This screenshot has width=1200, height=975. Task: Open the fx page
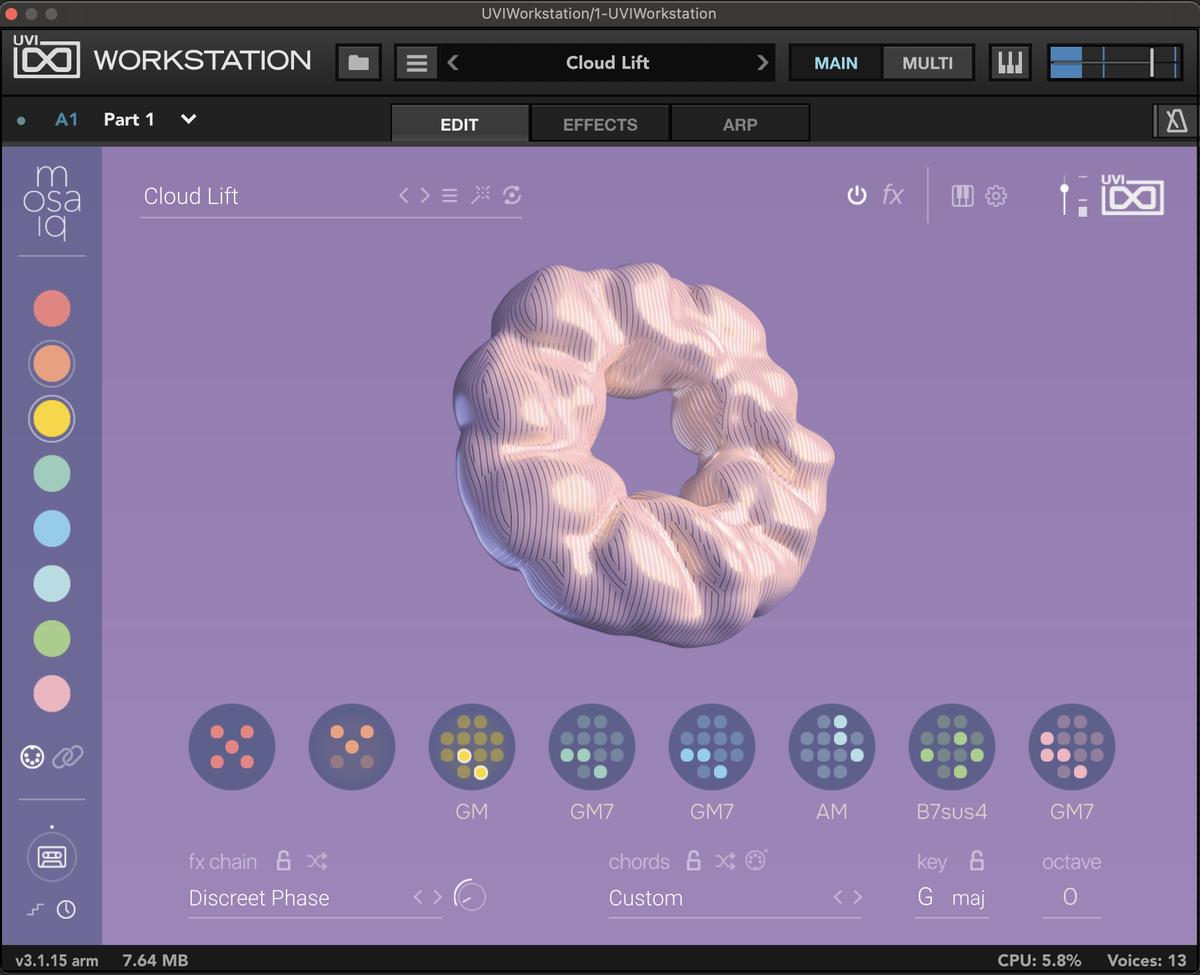893,196
